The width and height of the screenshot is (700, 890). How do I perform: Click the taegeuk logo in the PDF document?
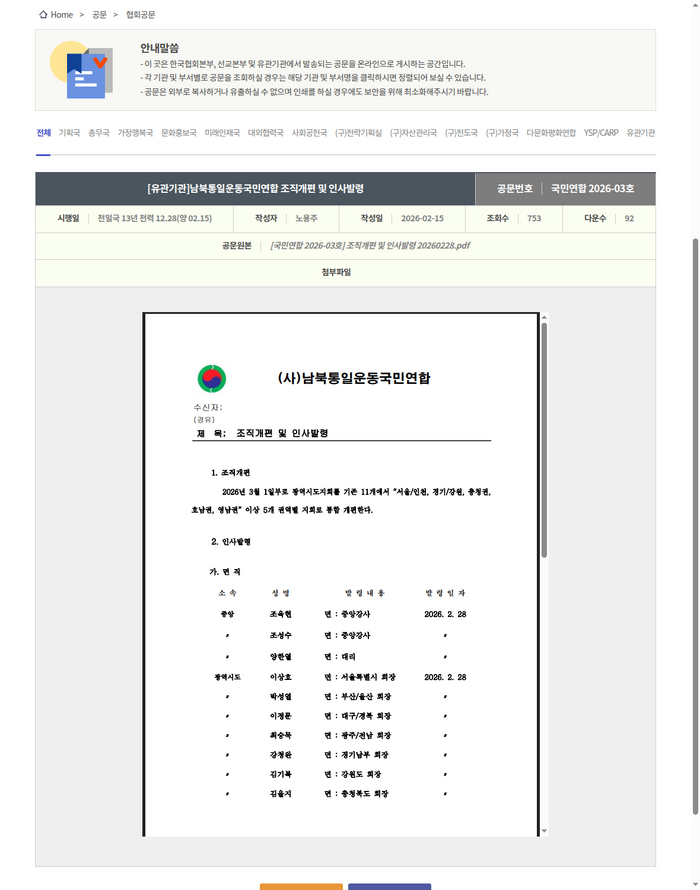(x=212, y=379)
